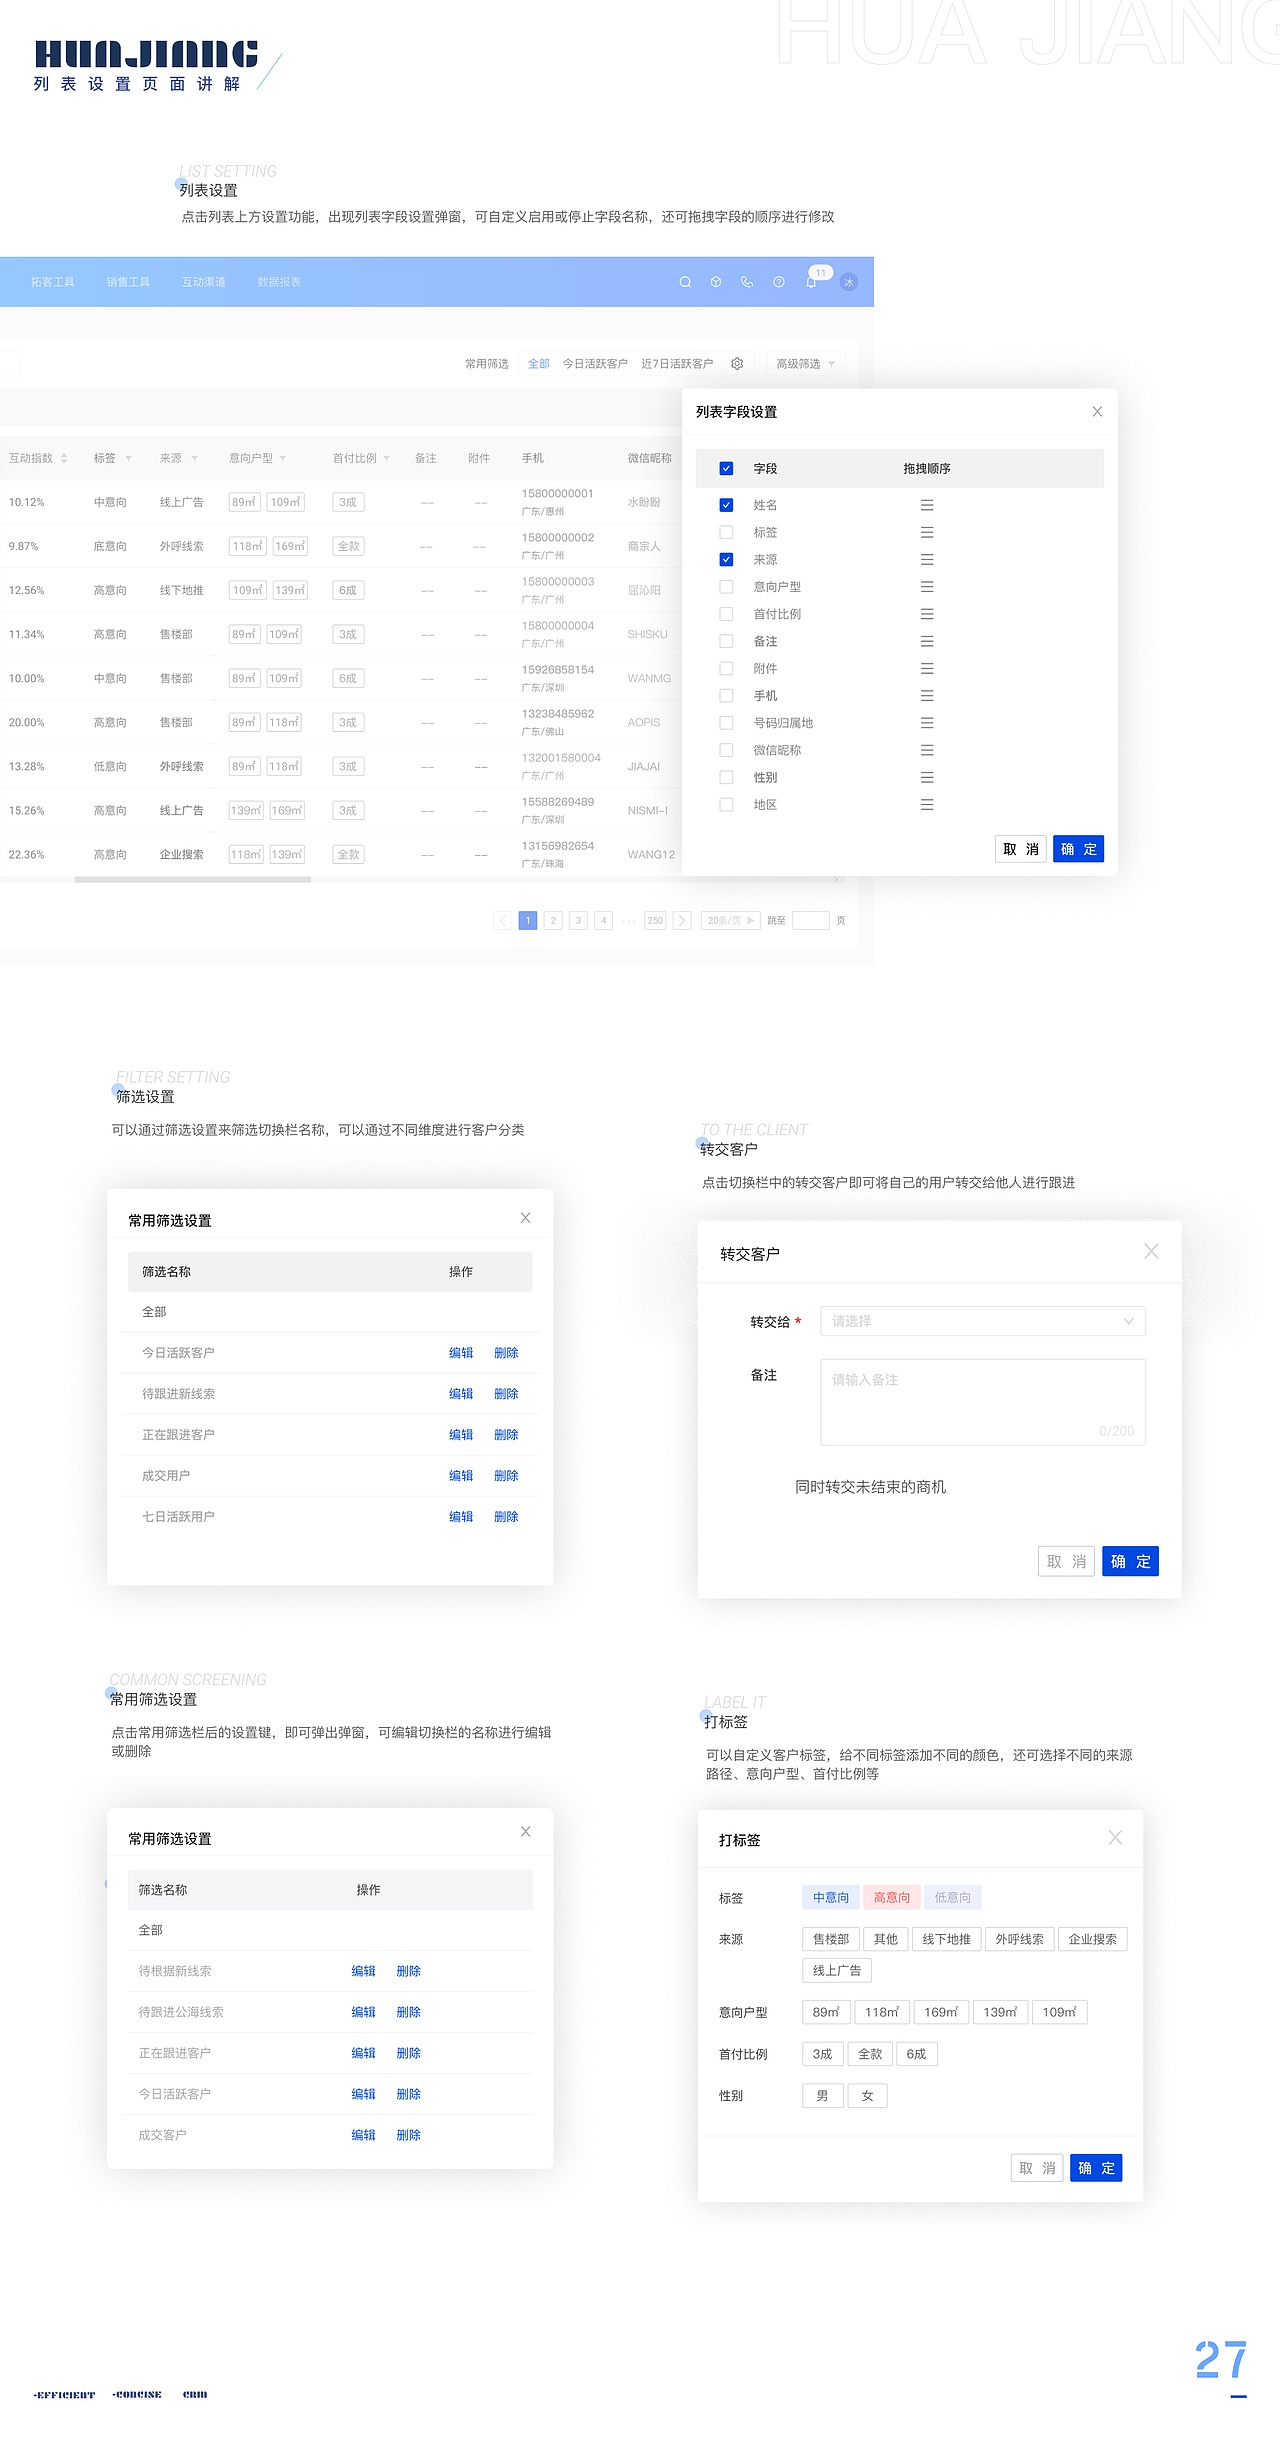Grab drag handle for 性别 field

point(927,777)
